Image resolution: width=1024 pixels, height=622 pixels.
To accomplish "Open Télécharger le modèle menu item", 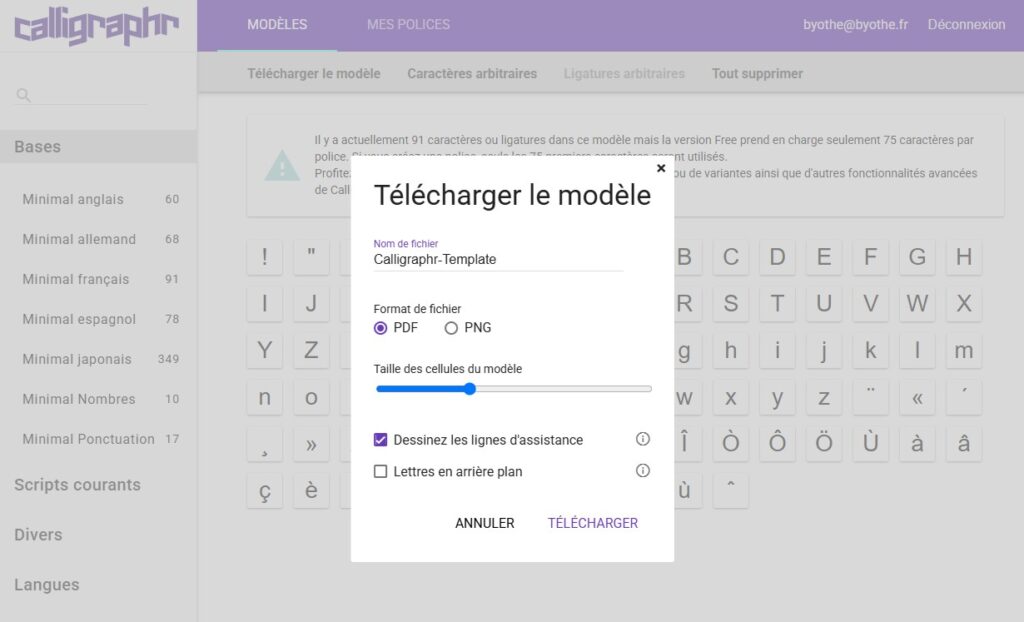I will 313,73.
